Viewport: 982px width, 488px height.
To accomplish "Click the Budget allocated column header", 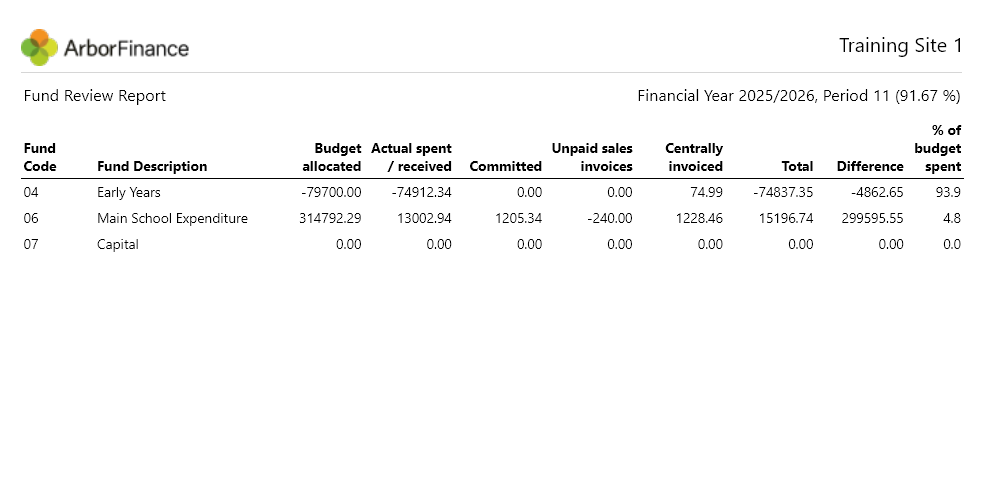I will 331,157.
